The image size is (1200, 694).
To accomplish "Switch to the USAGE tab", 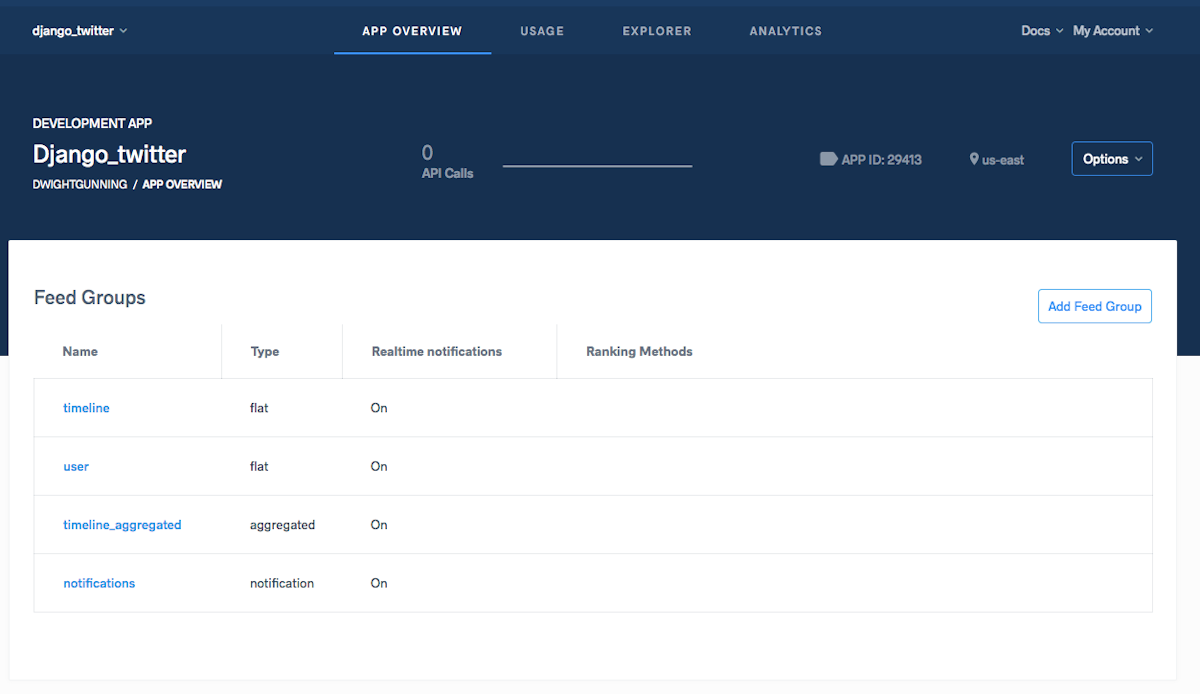I will (542, 31).
